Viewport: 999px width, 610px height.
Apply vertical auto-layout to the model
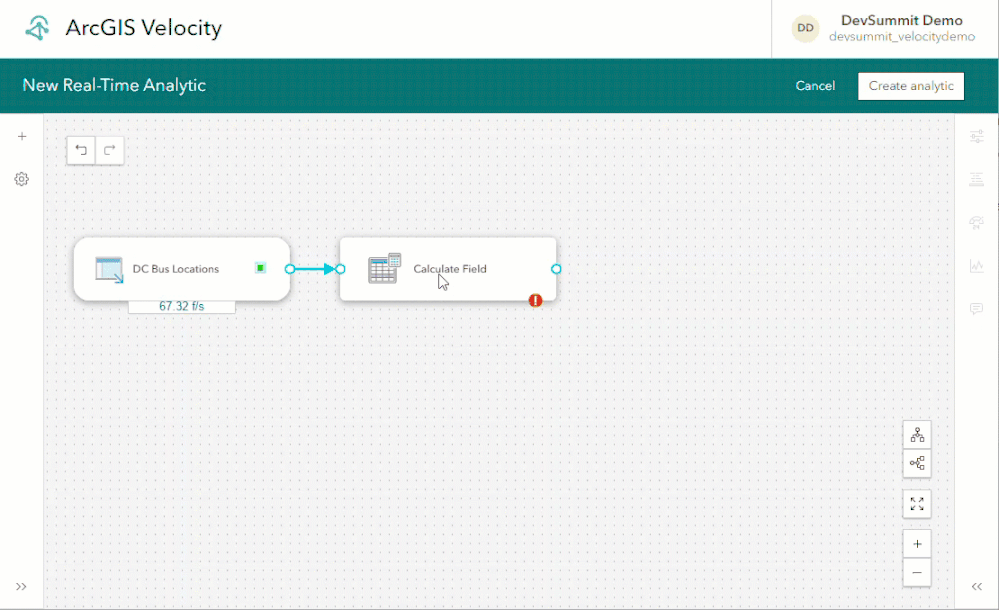point(917,435)
